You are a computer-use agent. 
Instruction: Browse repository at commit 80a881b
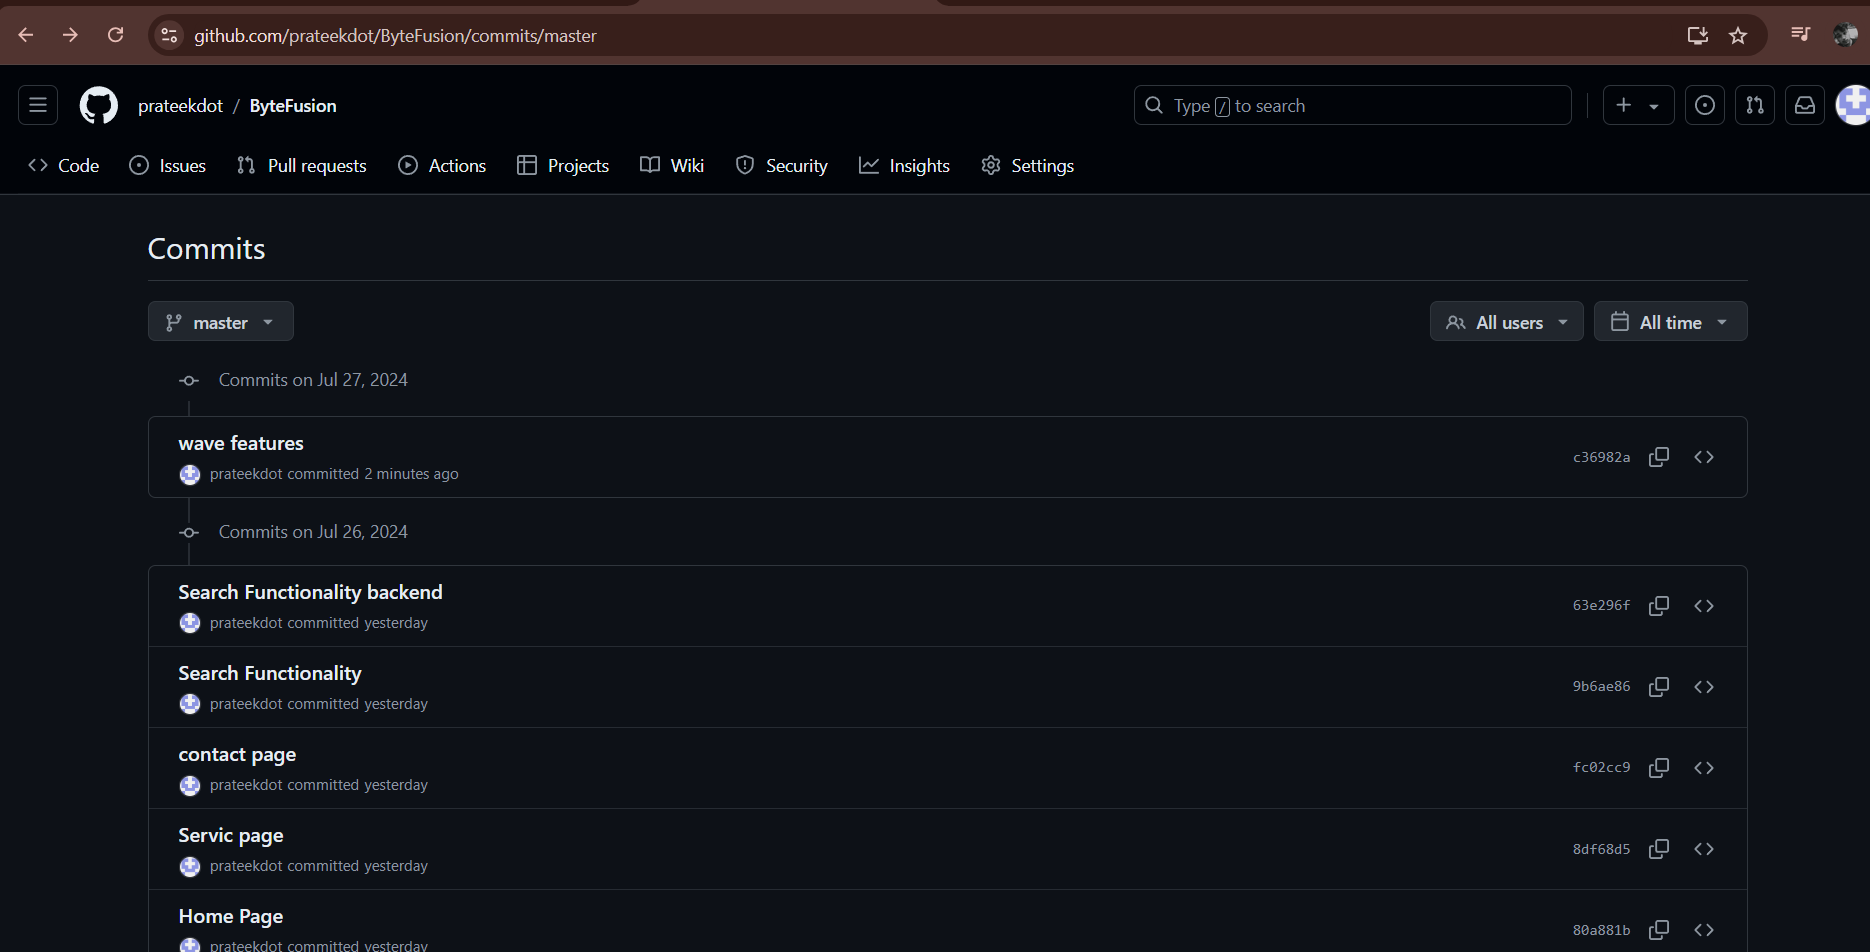(x=1704, y=930)
